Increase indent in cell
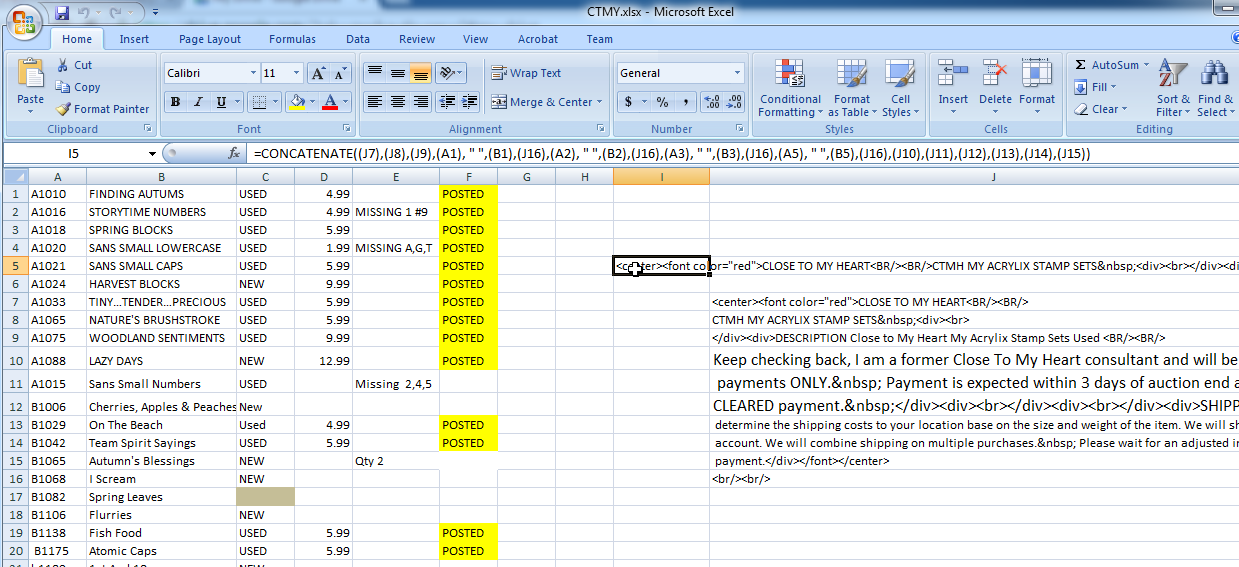 click(x=469, y=101)
